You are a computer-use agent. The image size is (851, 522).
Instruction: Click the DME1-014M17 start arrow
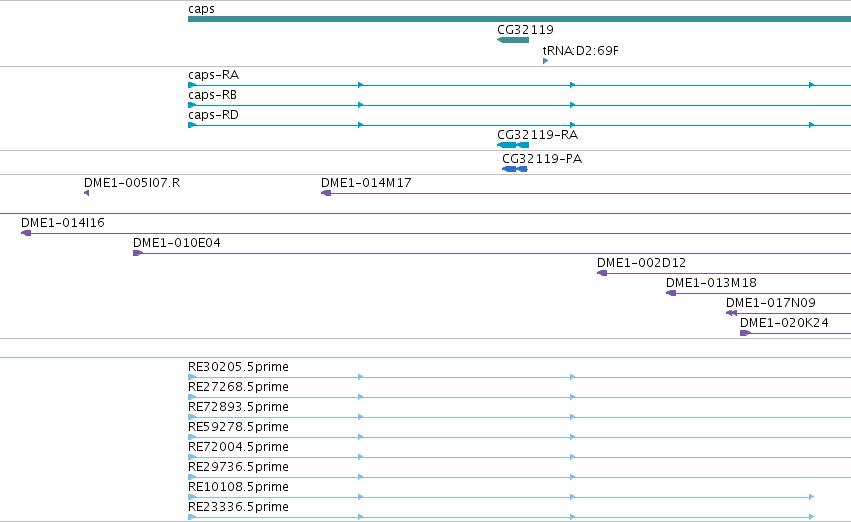[326, 193]
